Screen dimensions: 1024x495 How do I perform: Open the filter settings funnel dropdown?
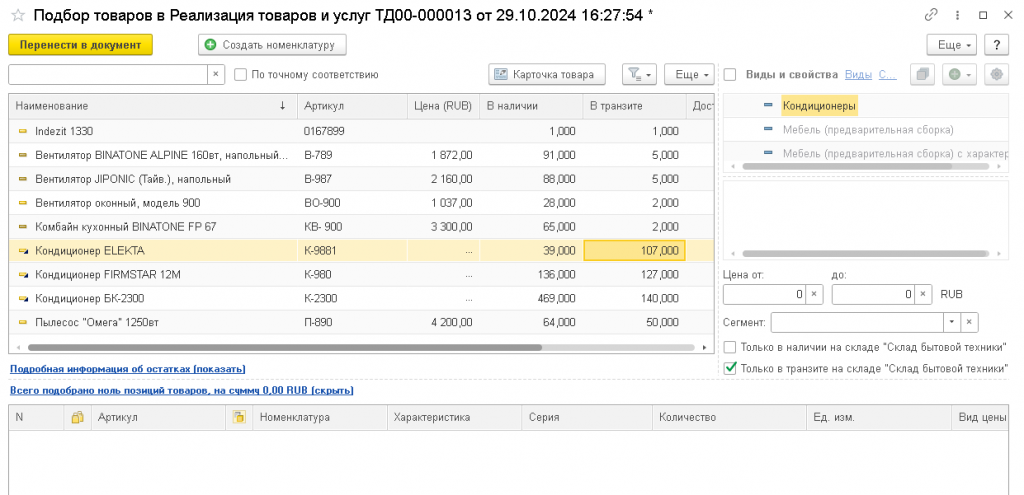639,74
